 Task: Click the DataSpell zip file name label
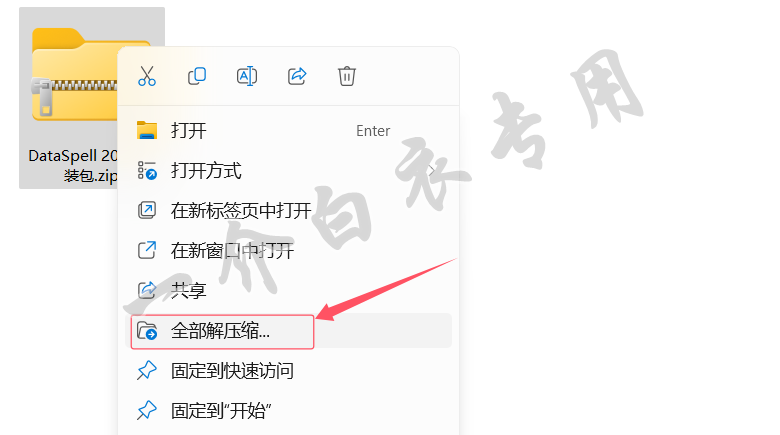pyautogui.click(x=73, y=165)
